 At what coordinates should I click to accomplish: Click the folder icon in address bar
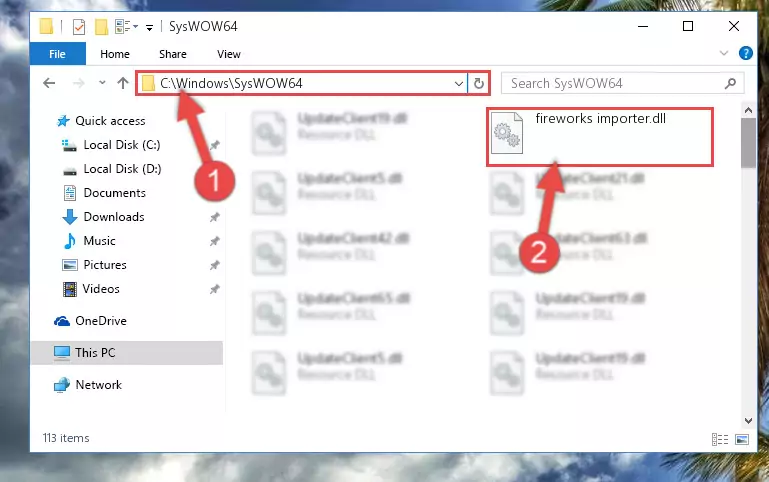(x=148, y=83)
